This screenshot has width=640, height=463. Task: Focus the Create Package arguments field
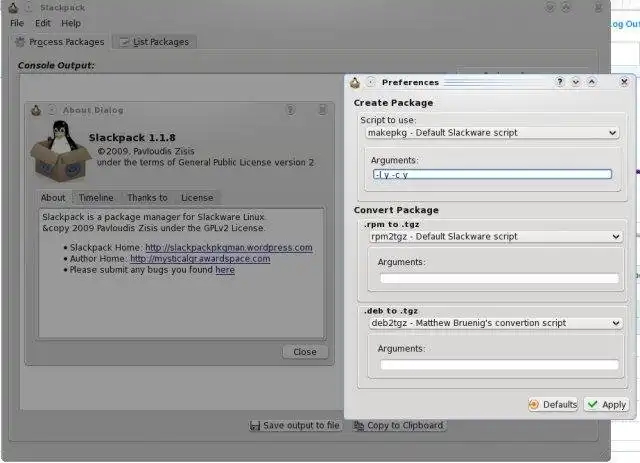point(492,174)
